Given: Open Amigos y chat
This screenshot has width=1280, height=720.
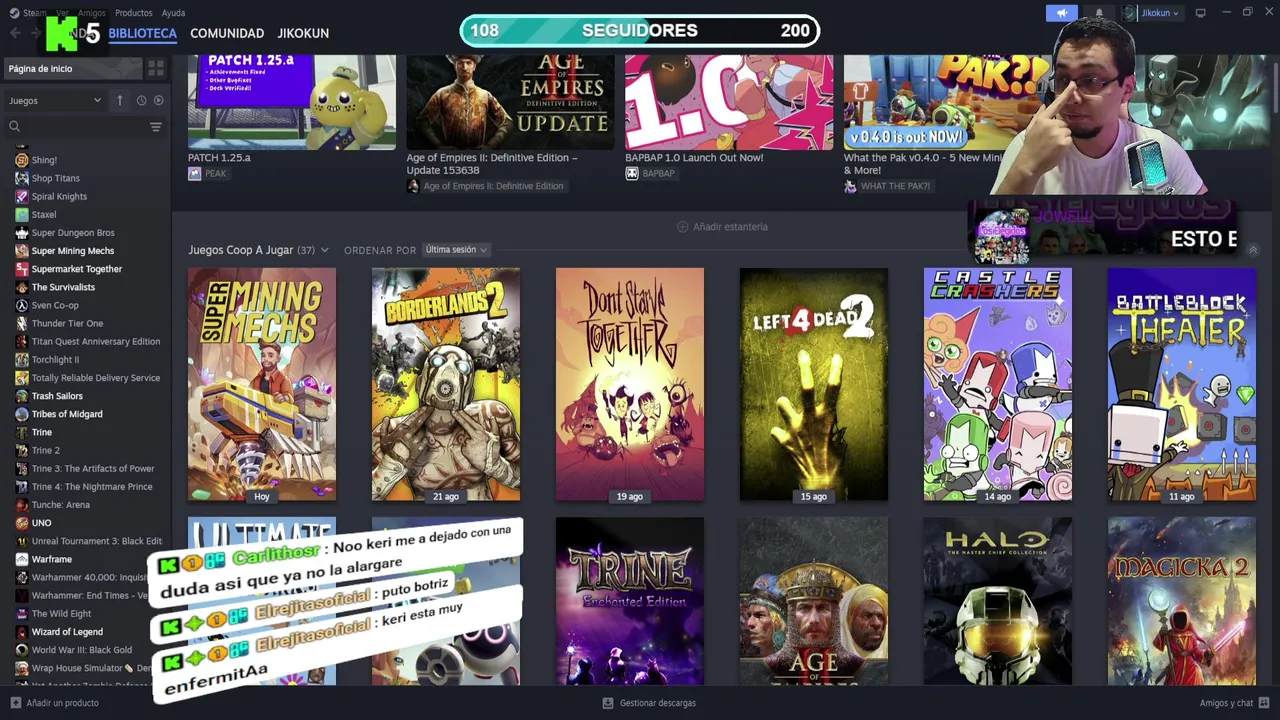Looking at the screenshot, I should pyautogui.click(x=1234, y=703).
